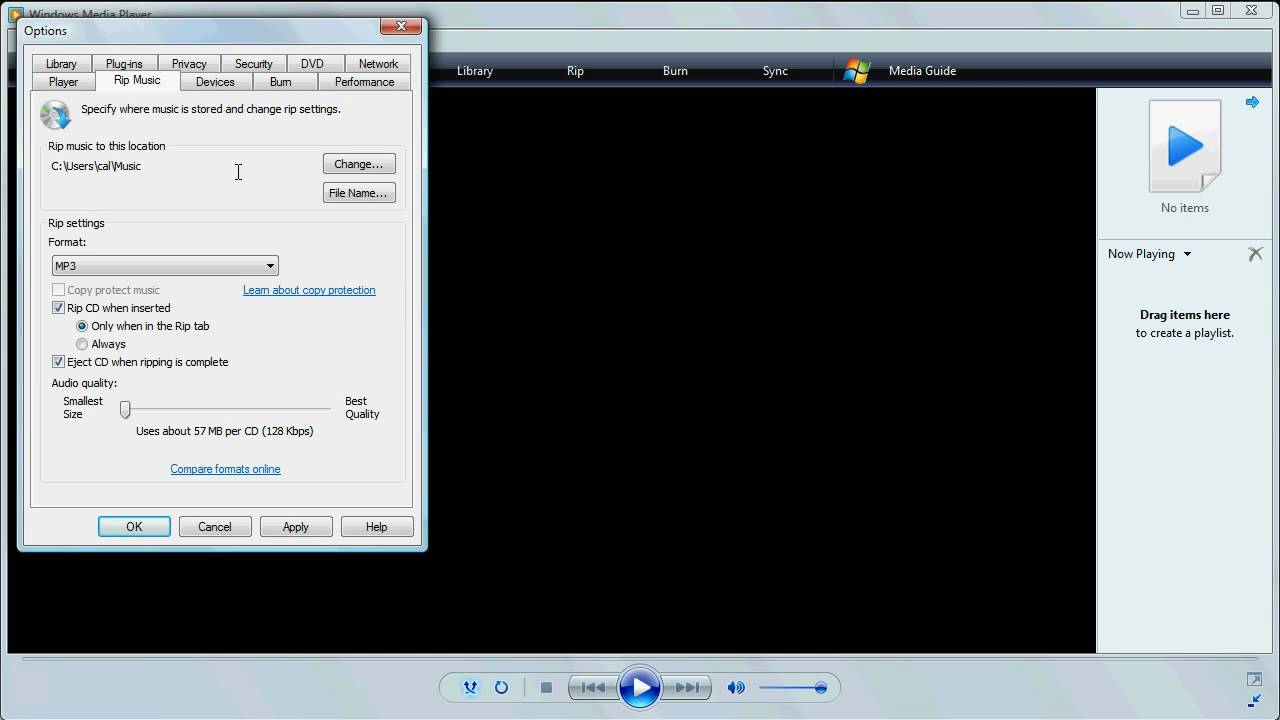Switch to compact mode icon

(1255, 700)
